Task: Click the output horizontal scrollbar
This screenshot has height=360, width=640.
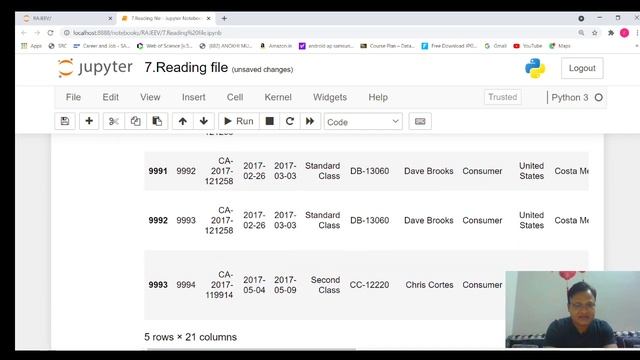Action: coord(251,349)
